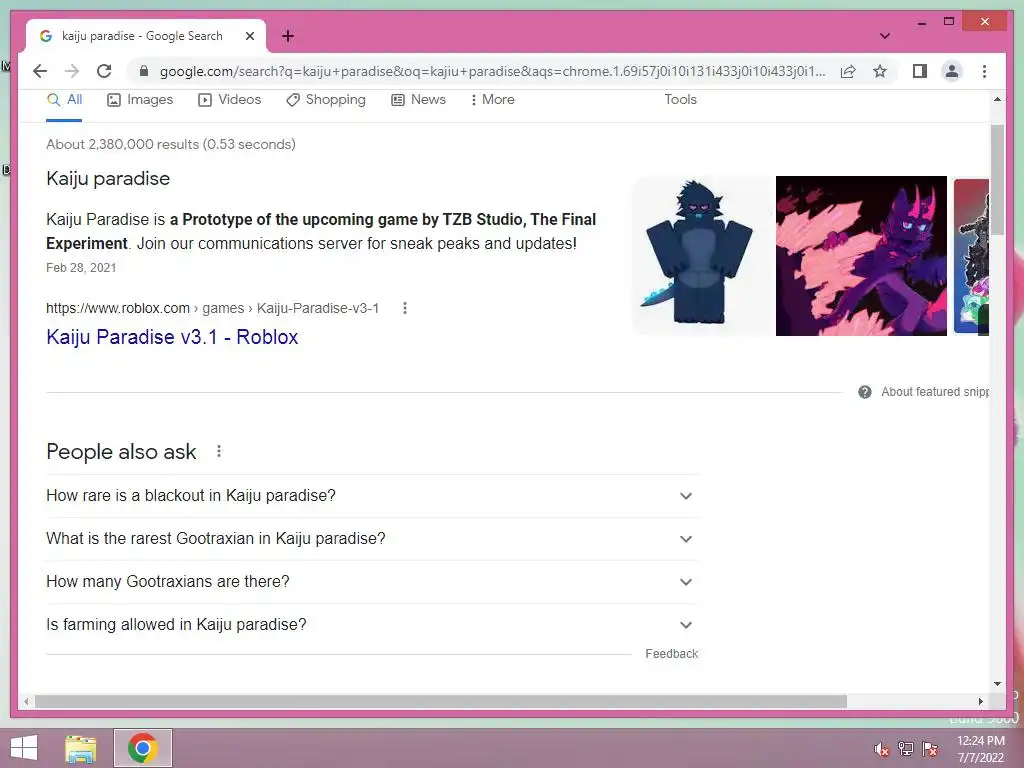Click the Chrome icon in the taskbar
The width and height of the screenshot is (1024, 768).
(x=143, y=748)
